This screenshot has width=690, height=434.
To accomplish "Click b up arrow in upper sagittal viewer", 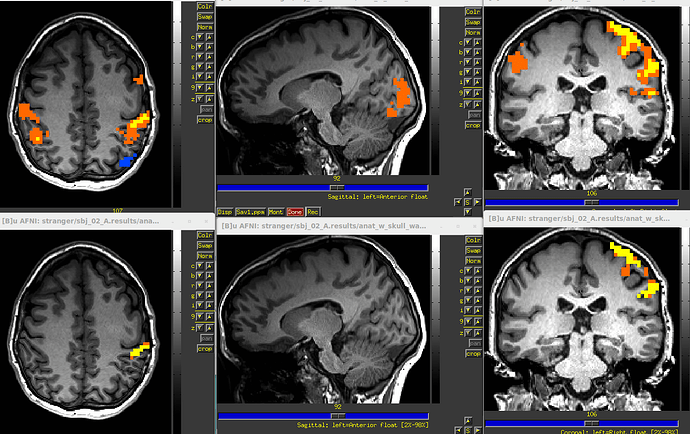I will pyautogui.click(x=477, y=52).
